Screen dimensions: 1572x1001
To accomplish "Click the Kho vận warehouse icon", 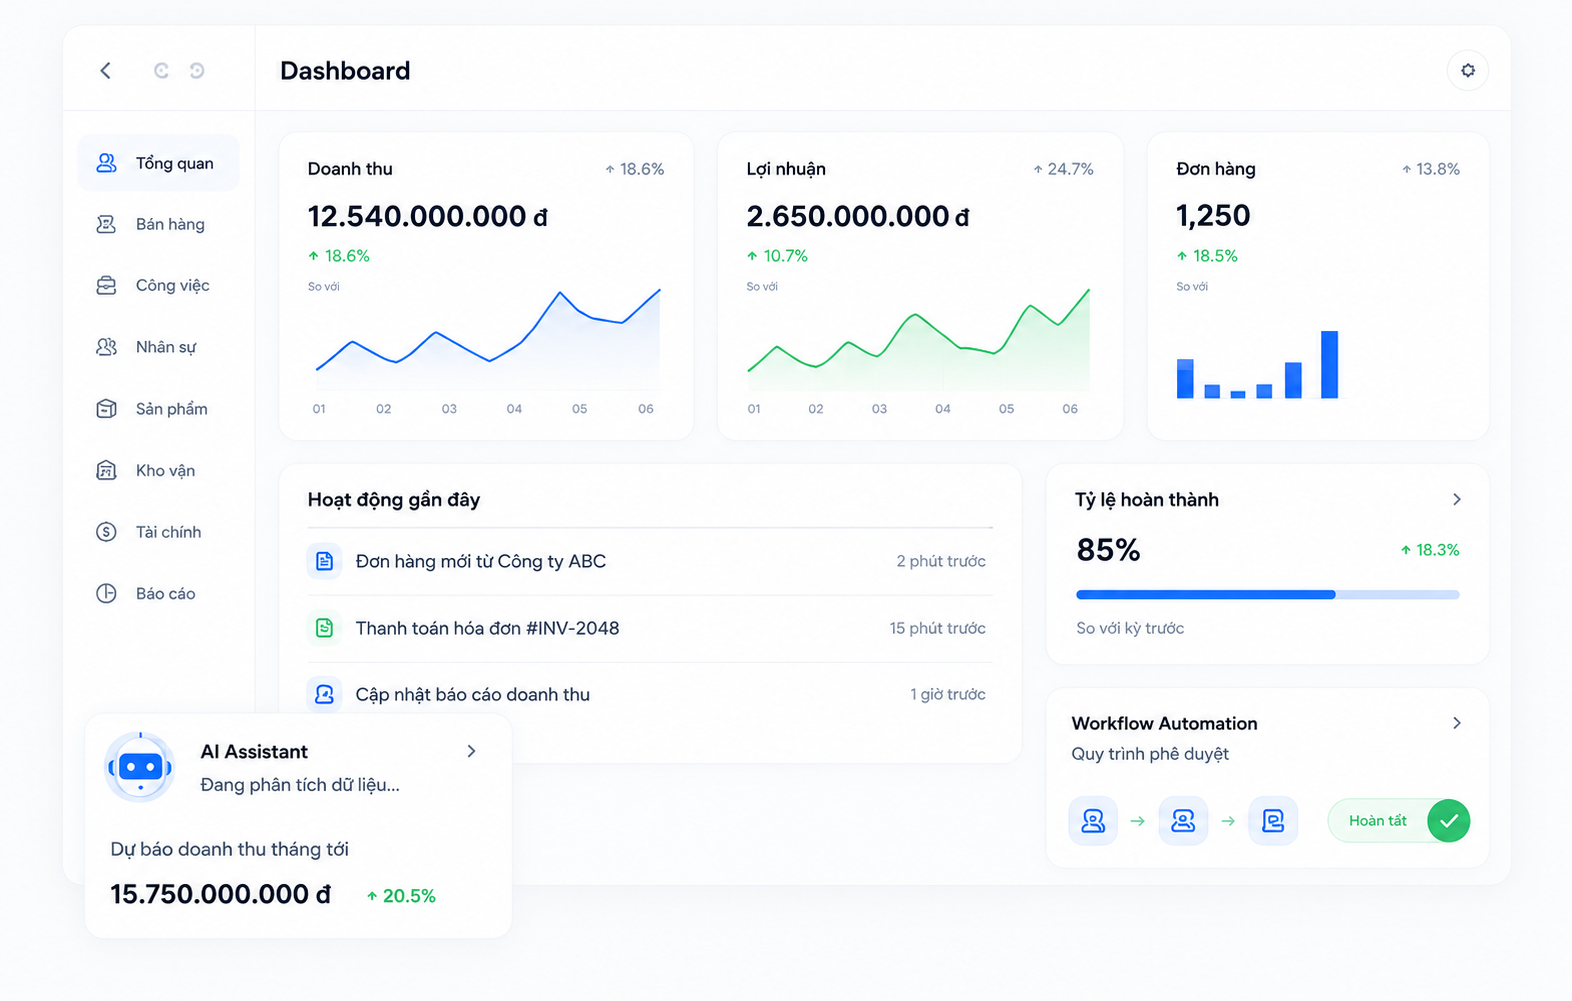I will pos(106,470).
